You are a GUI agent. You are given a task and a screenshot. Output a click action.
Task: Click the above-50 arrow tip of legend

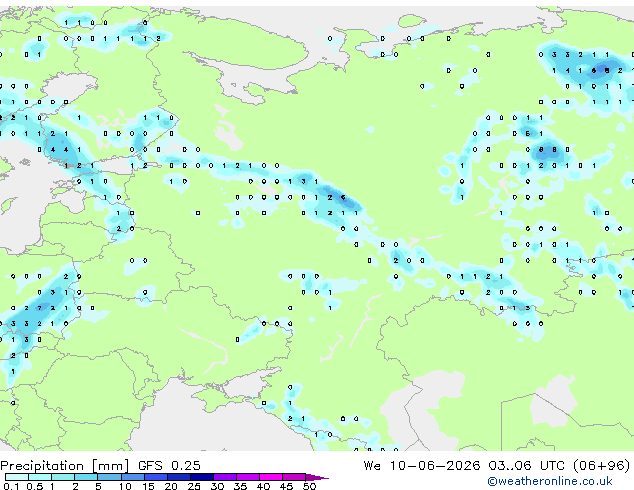(317, 477)
